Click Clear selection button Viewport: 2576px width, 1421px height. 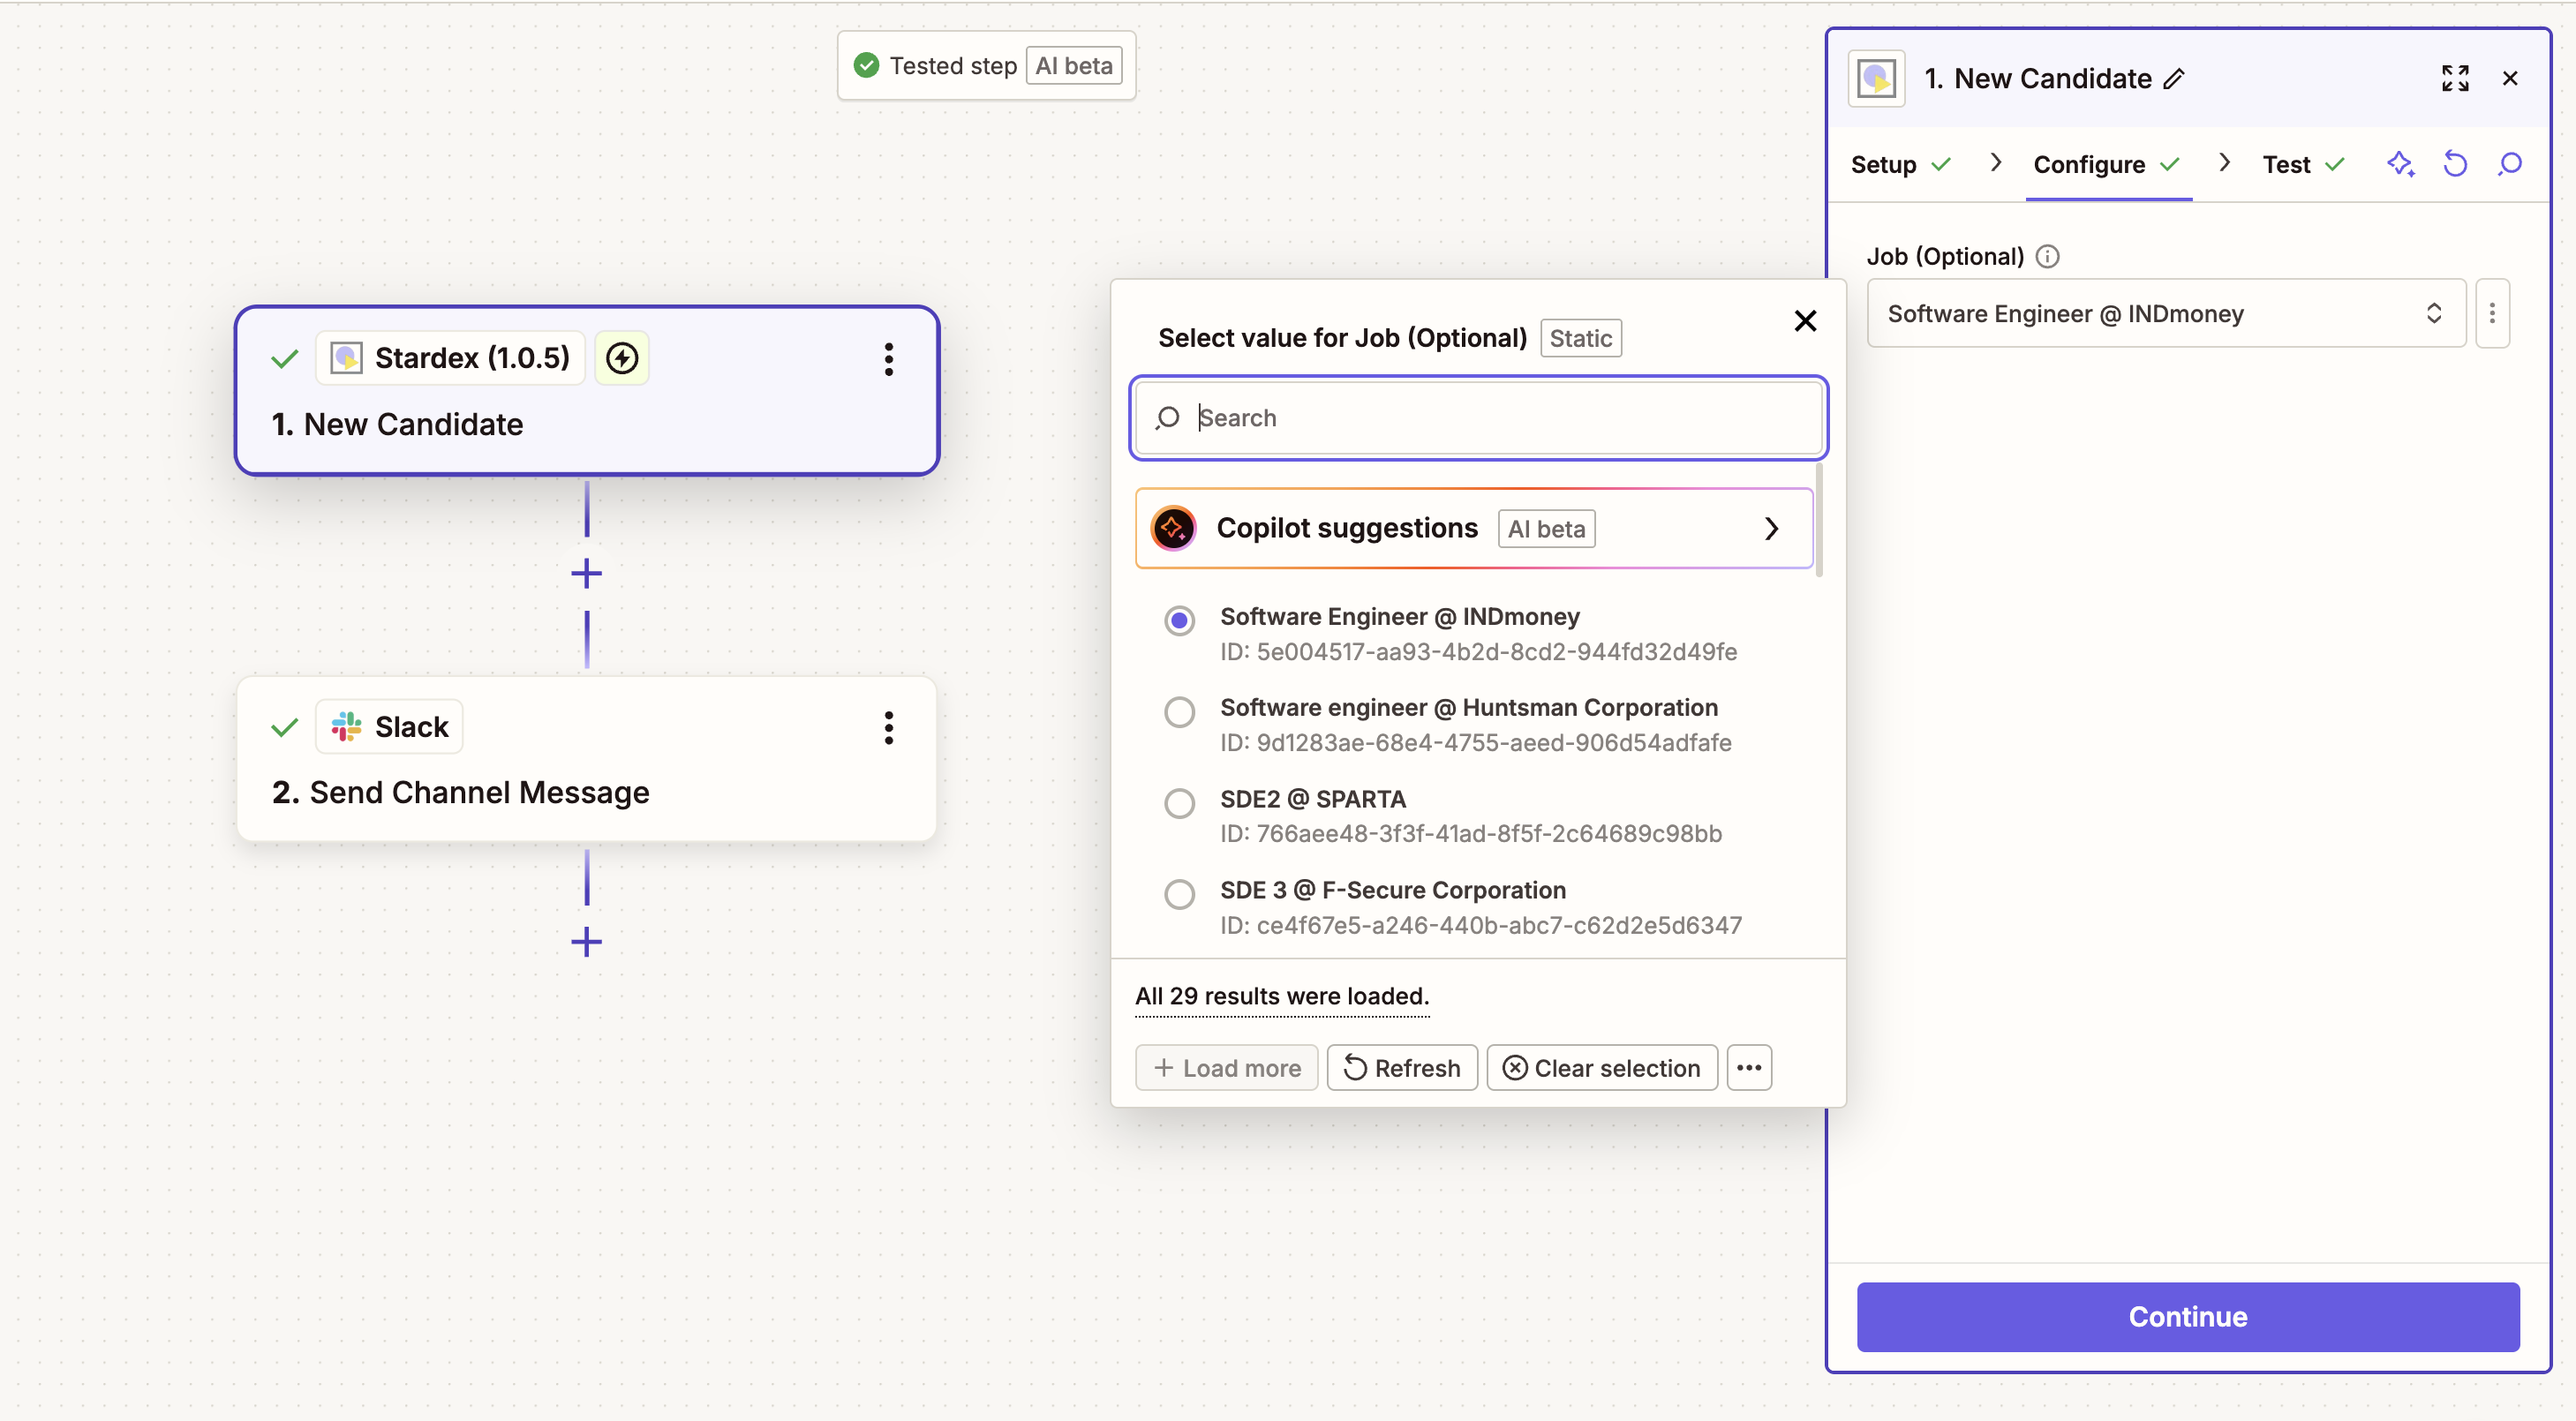pyautogui.click(x=1601, y=1068)
